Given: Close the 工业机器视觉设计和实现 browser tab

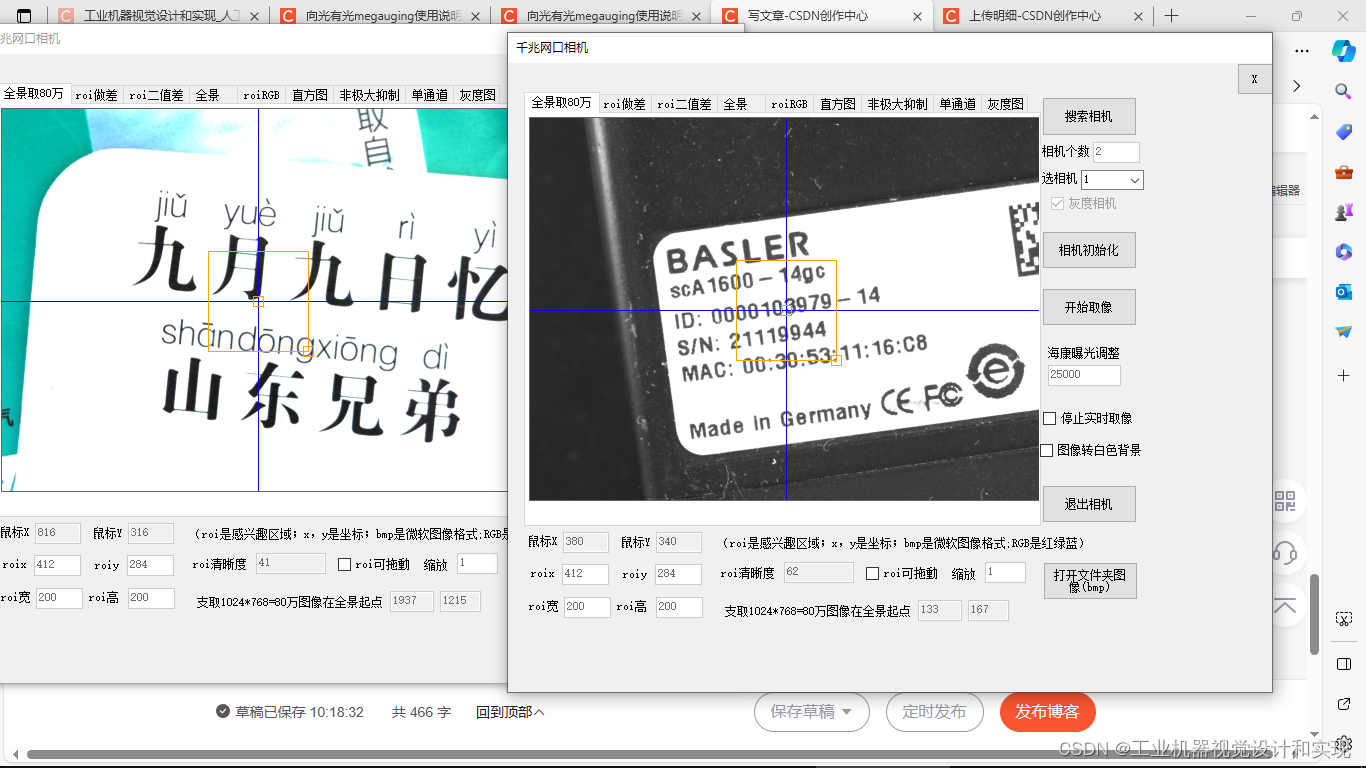Looking at the screenshot, I should click(x=252, y=17).
